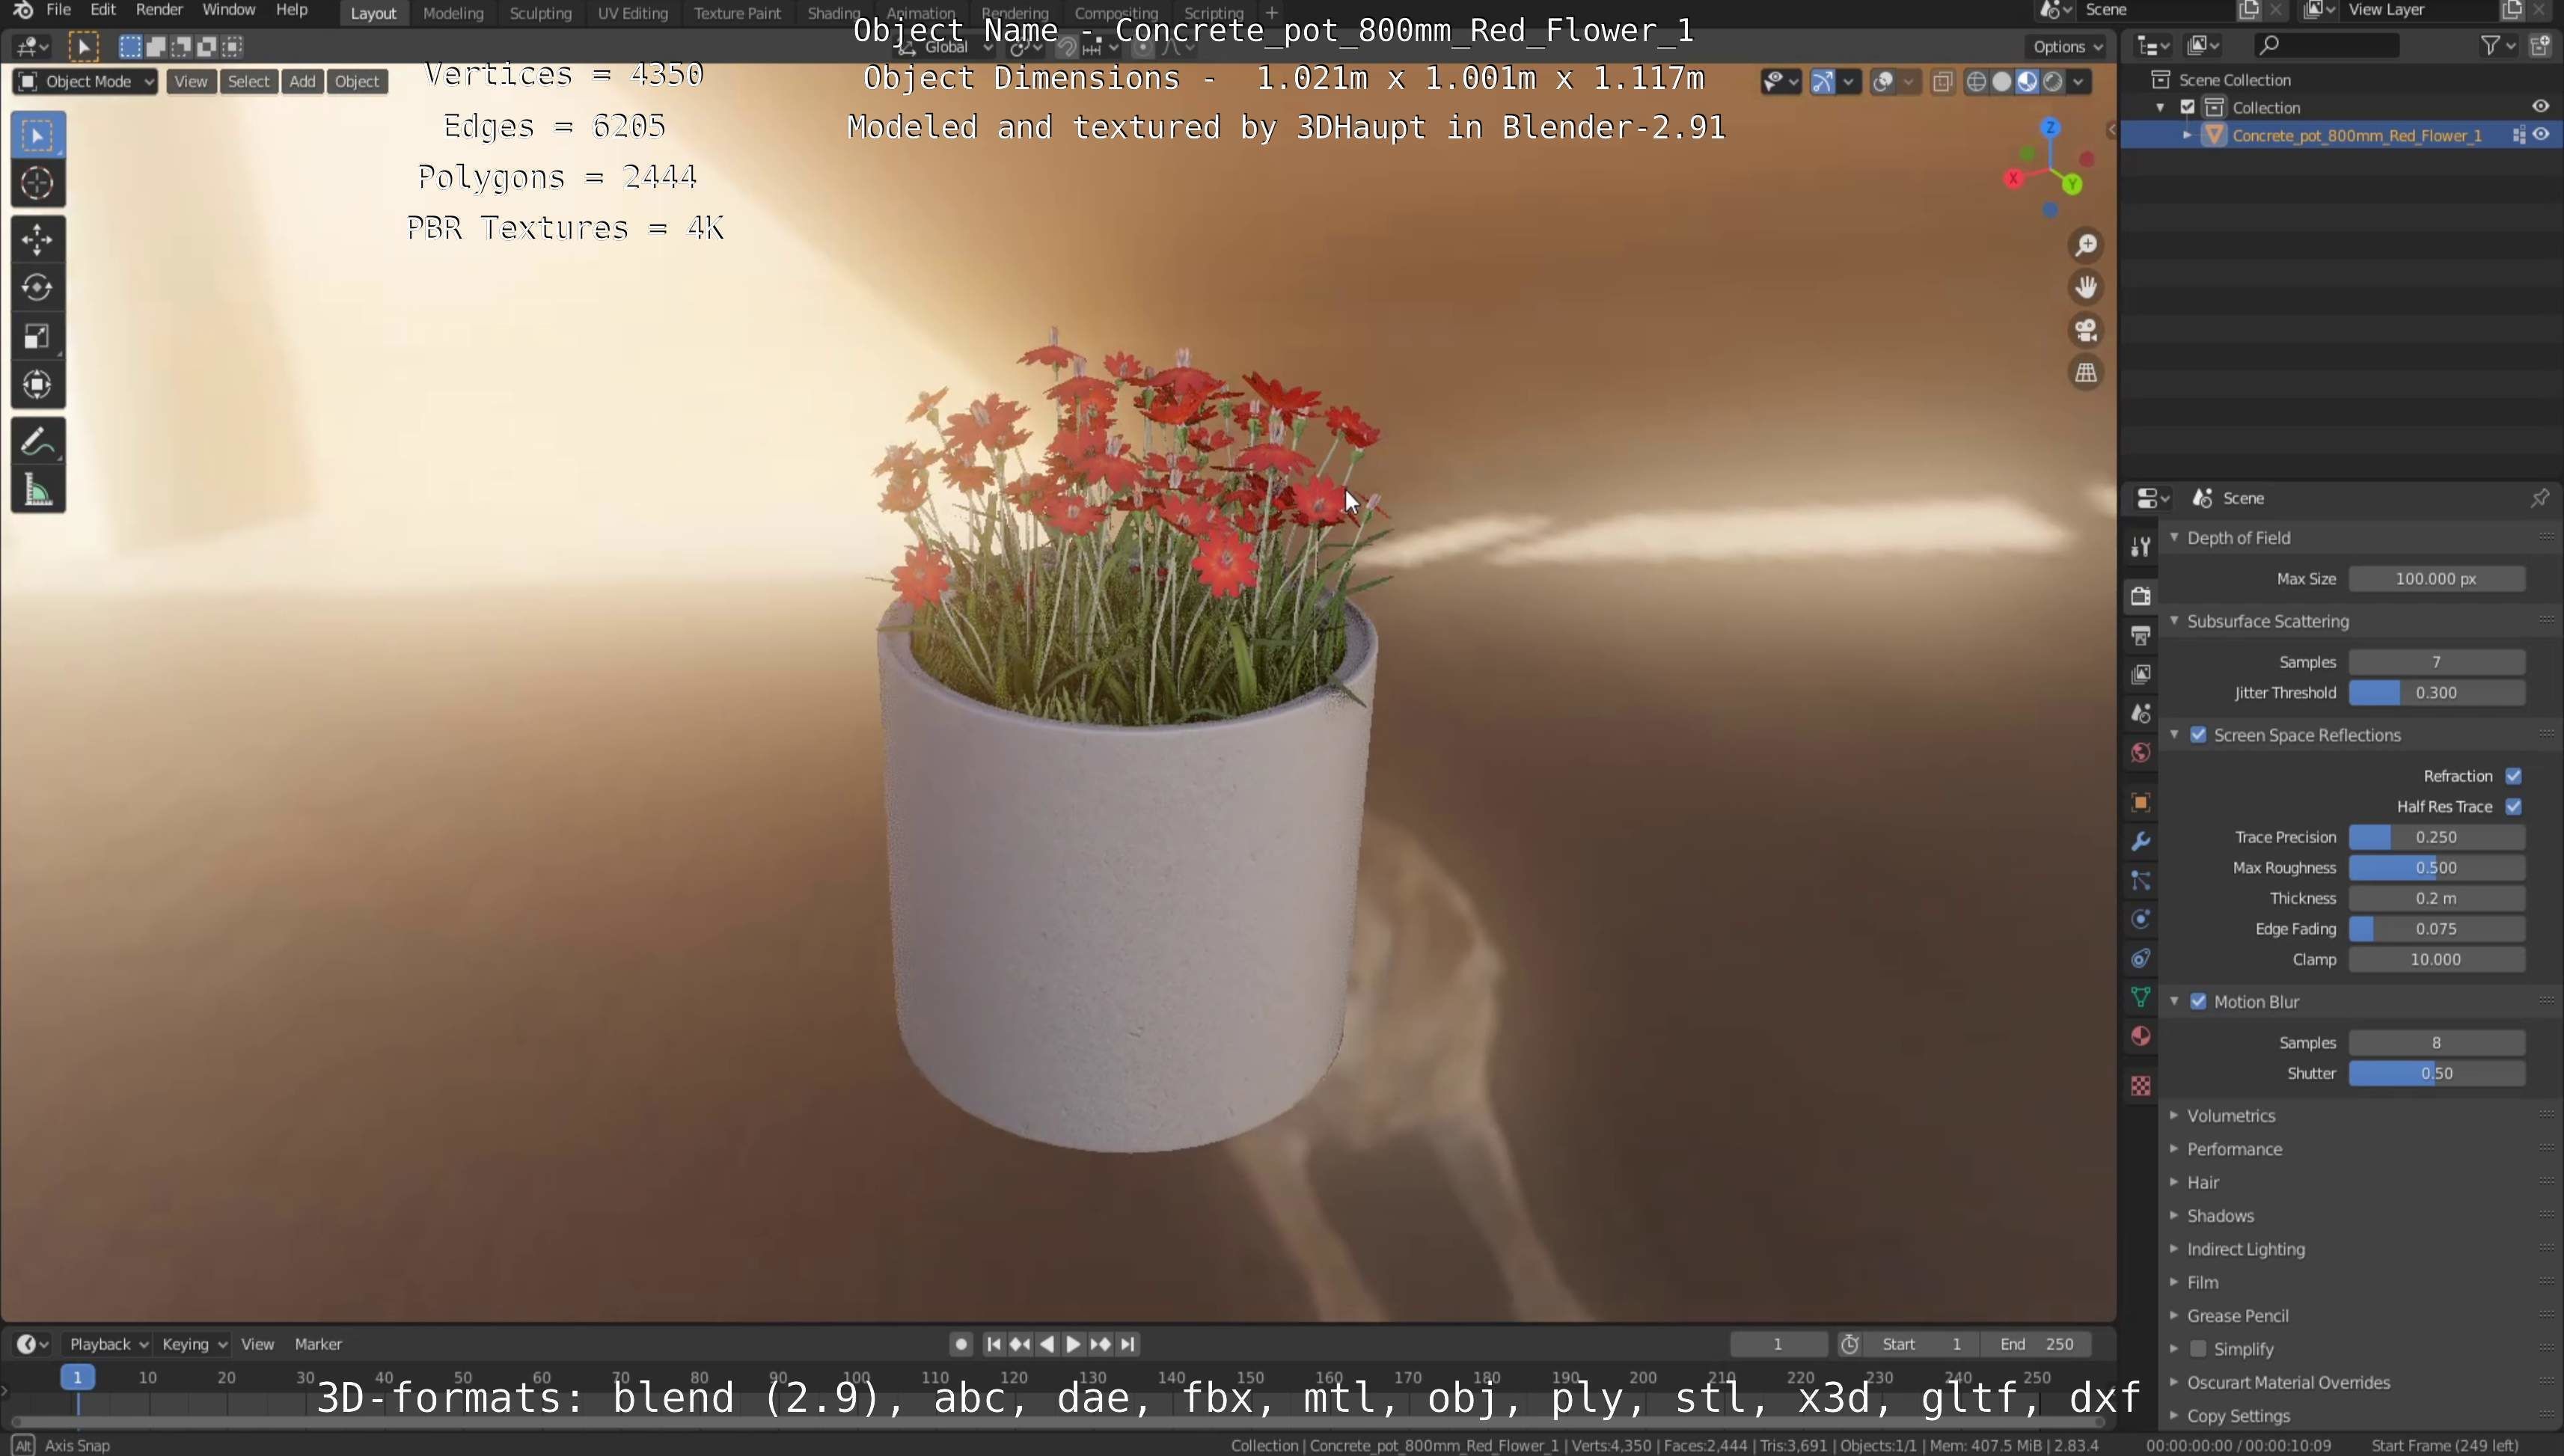Hide Collection with its eye icon
The width and height of the screenshot is (2564, 1456).
coord(2540,107)
